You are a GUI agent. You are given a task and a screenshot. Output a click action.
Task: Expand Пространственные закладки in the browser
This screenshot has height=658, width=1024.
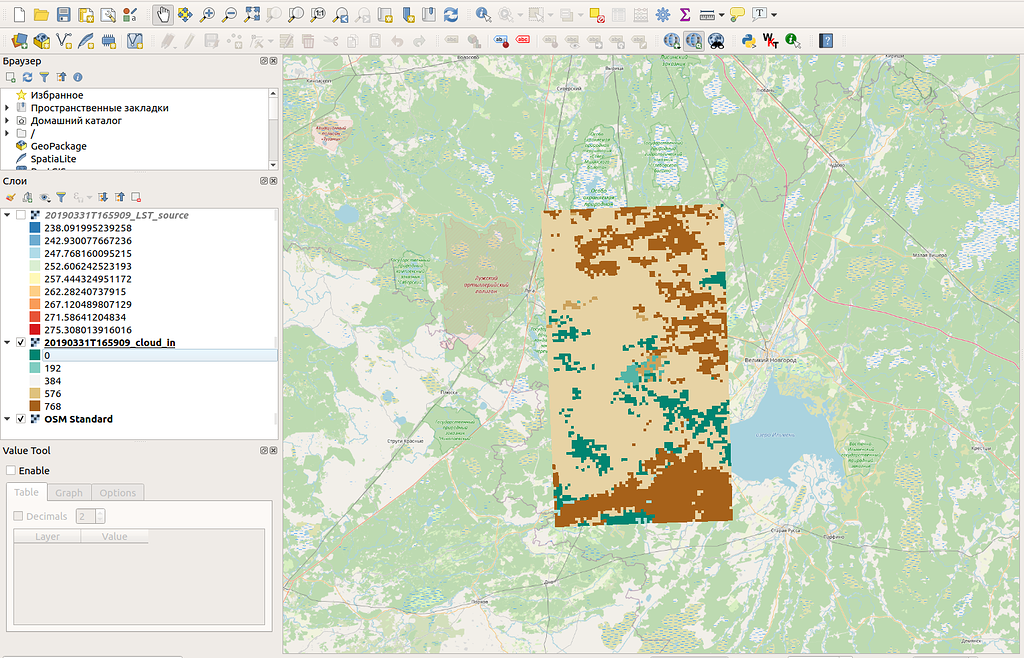point(7,108)
